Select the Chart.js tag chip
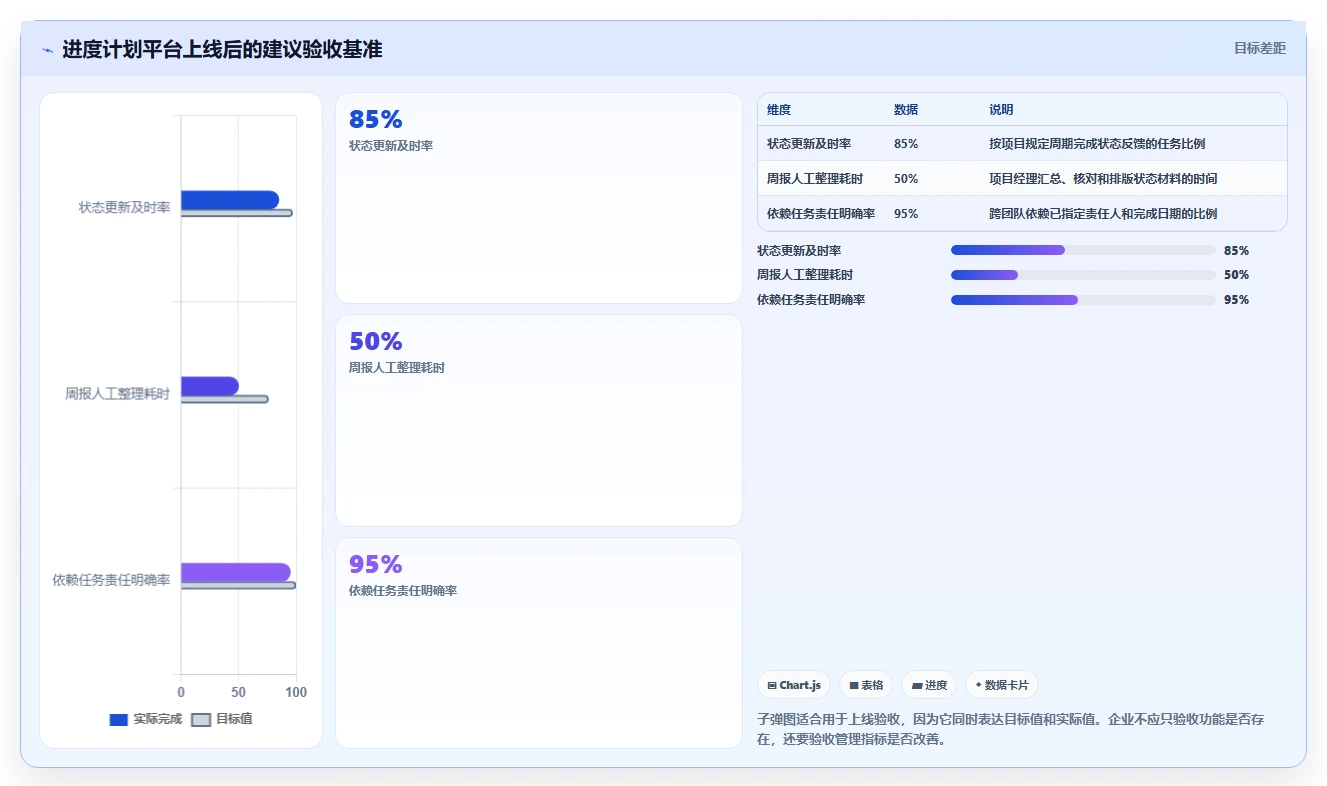This screenshot has height=786, width=1327. 794,685
